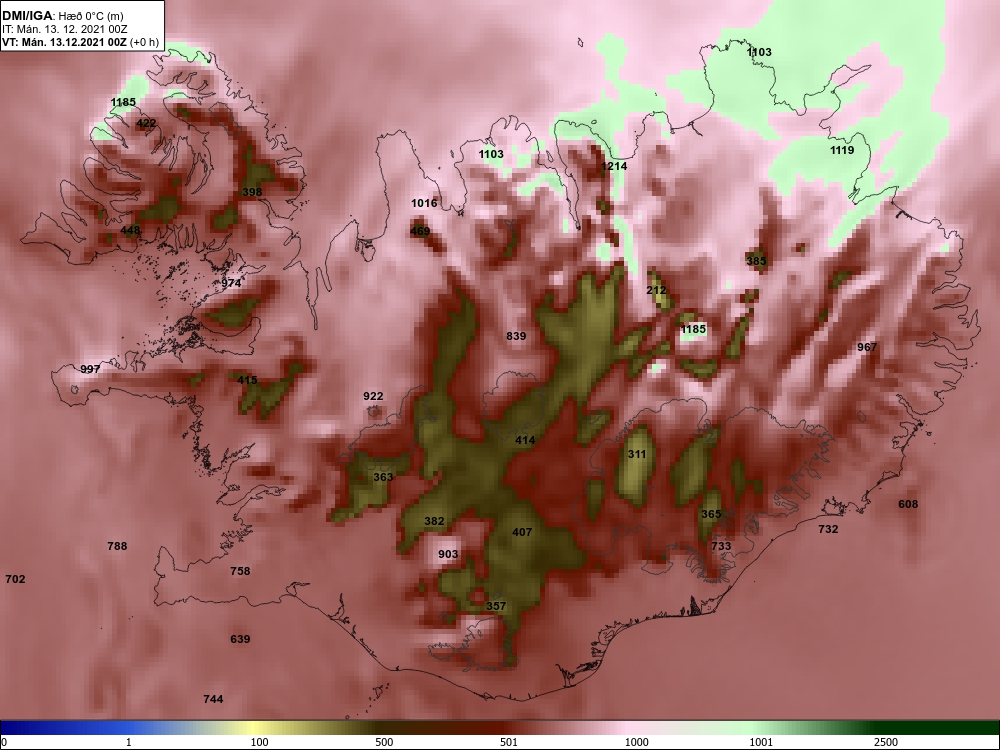
Task: Select the 922 value label
Action: coord(373,396)
